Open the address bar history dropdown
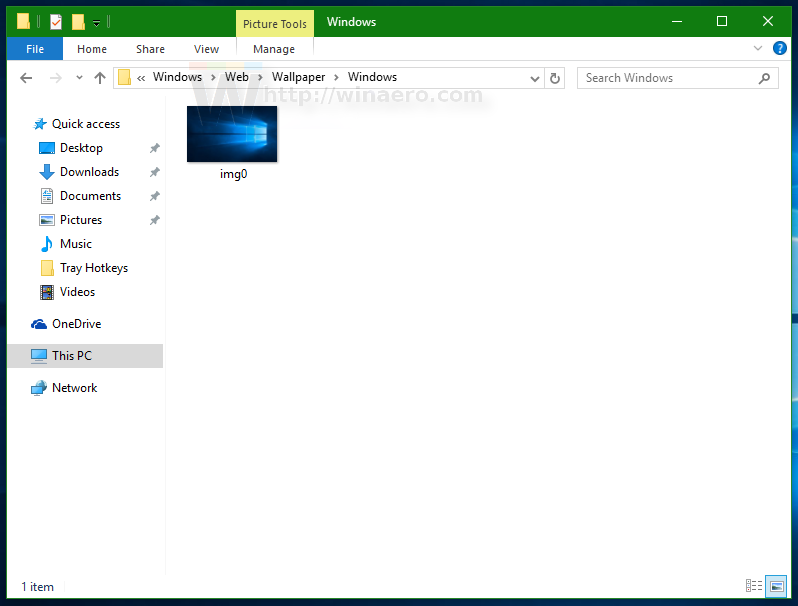The width and height of the screenshot is (798, 606). tap(534, 78)
